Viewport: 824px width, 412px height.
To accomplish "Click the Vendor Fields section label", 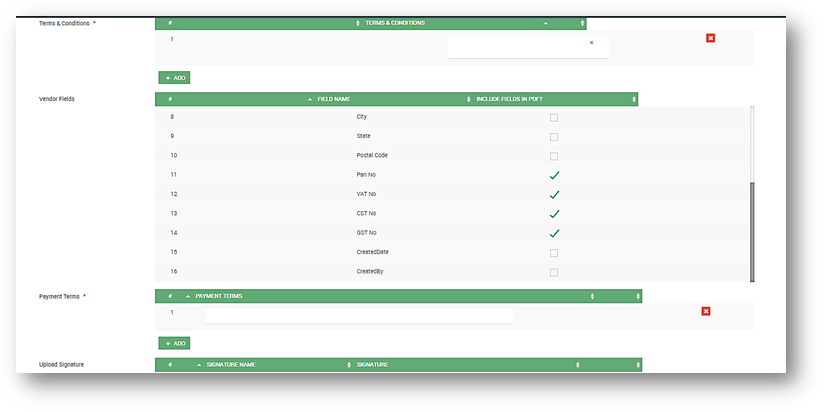I will pyautogui.click(x=57, y=99).
